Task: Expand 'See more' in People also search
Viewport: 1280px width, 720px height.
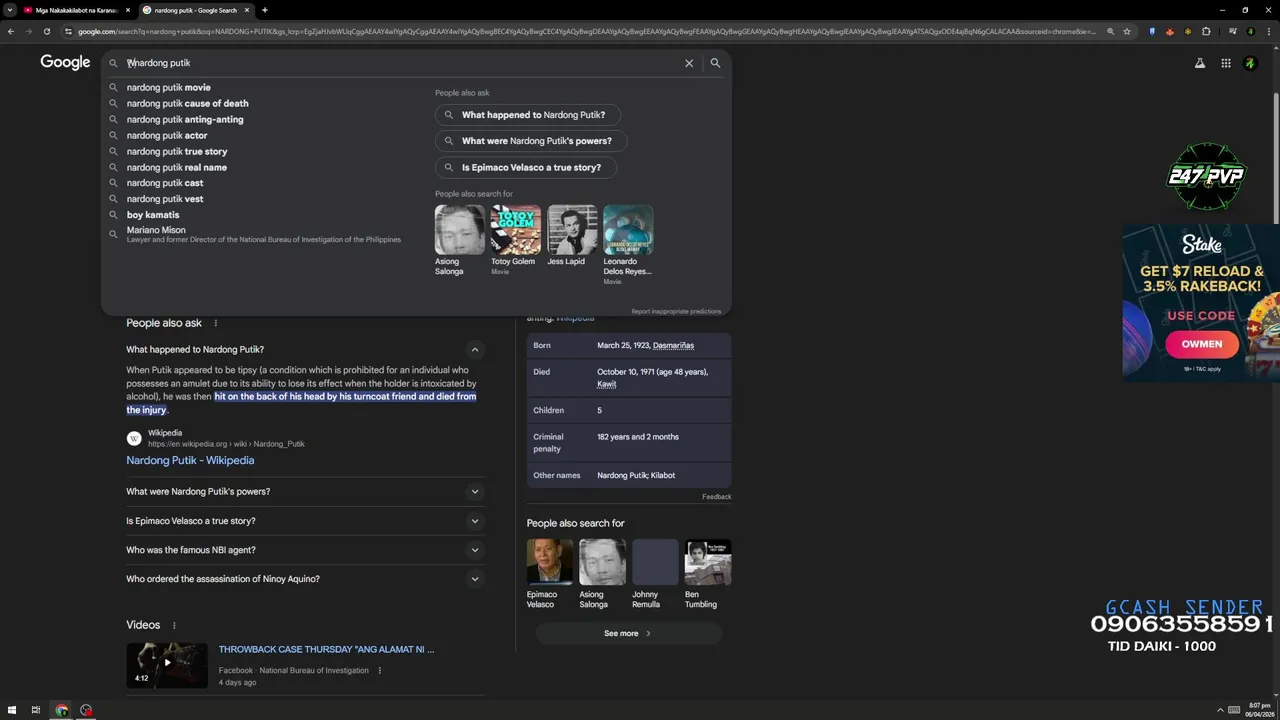Action: pyautogui.click(x=628, y=633)
